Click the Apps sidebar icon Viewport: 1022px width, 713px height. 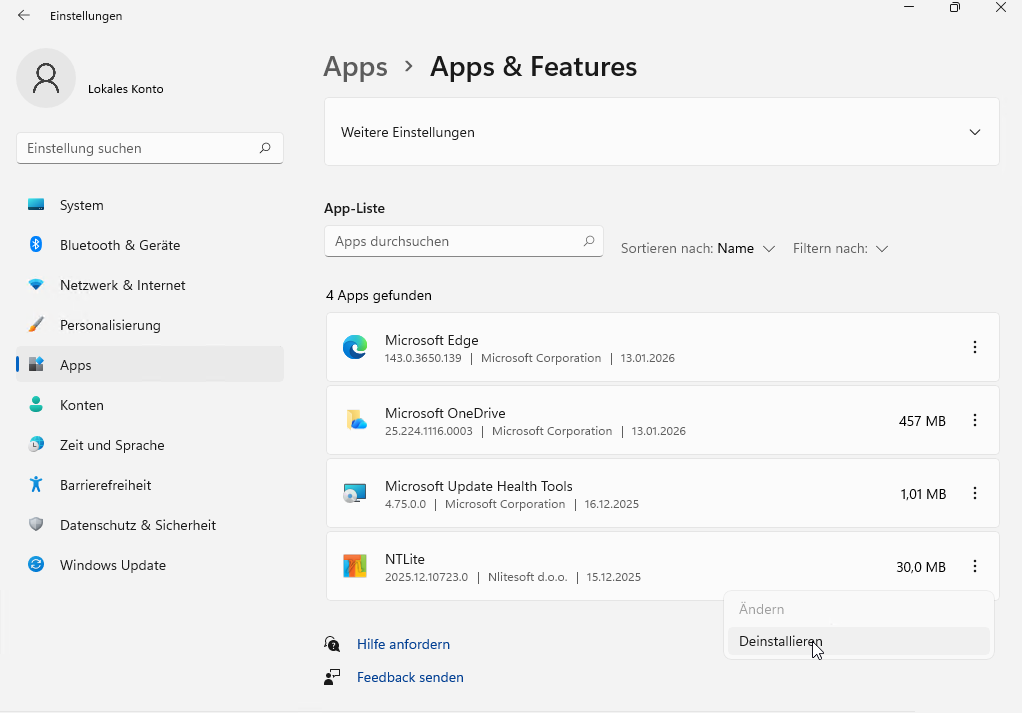(36, 364)
